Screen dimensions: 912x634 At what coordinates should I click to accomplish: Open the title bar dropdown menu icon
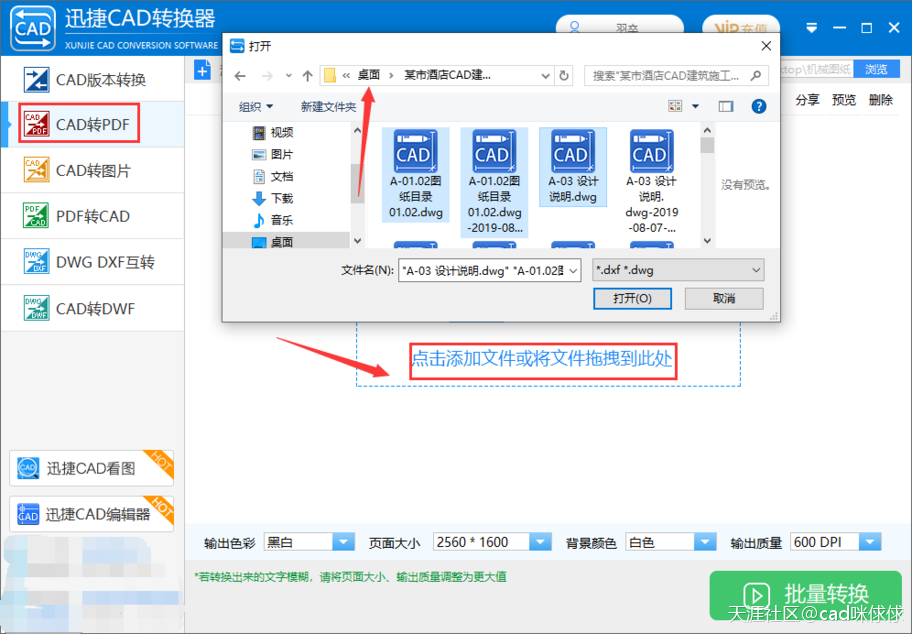811,28
